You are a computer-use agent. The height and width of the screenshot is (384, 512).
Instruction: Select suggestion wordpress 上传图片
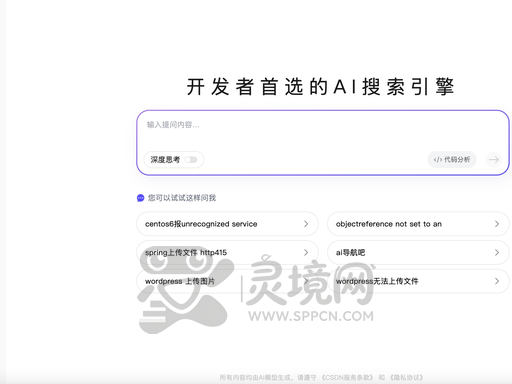227,281
